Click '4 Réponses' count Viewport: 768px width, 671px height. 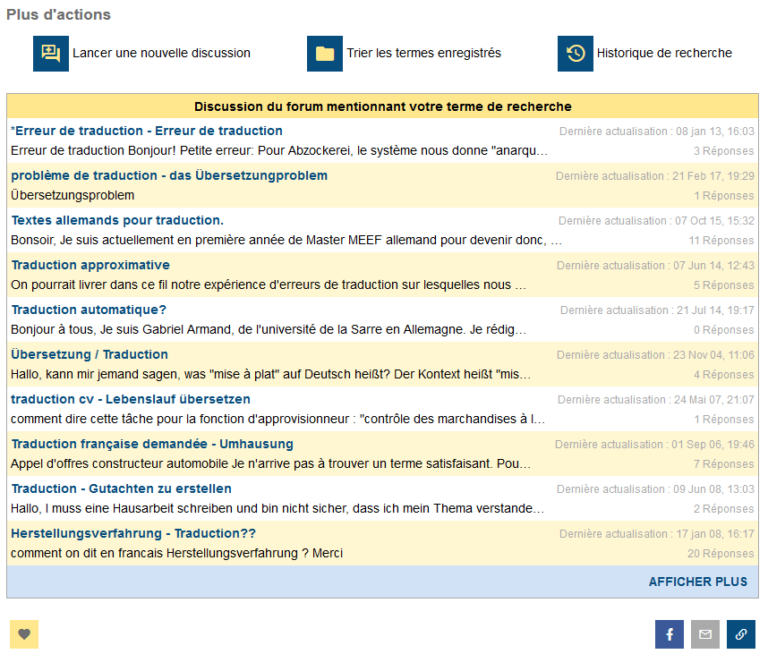click(724, 375)
